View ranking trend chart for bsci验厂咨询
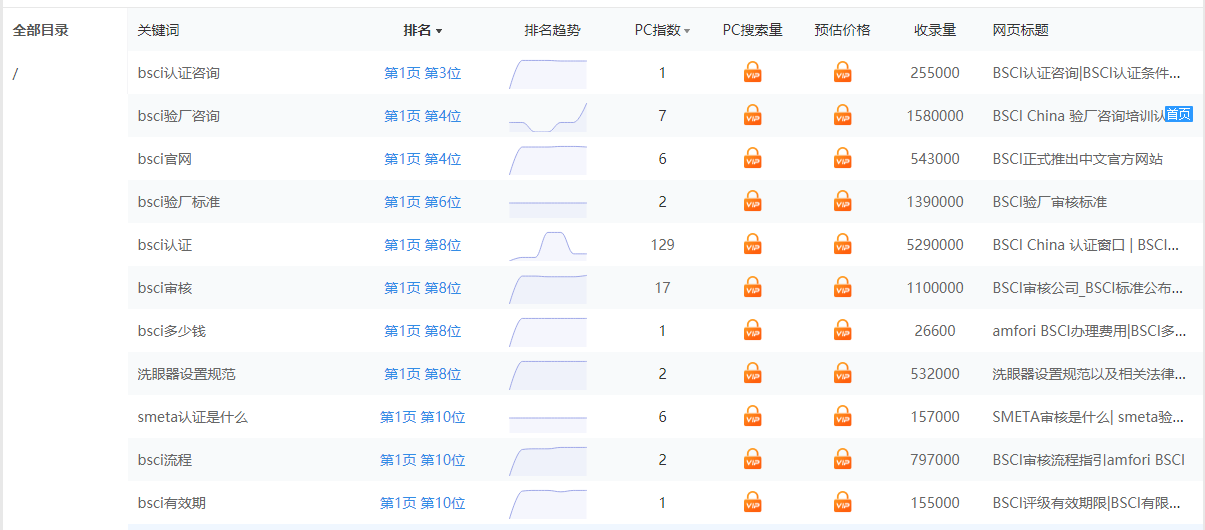1205x530 pixels. pyautogui.click(x=548, y=116)
